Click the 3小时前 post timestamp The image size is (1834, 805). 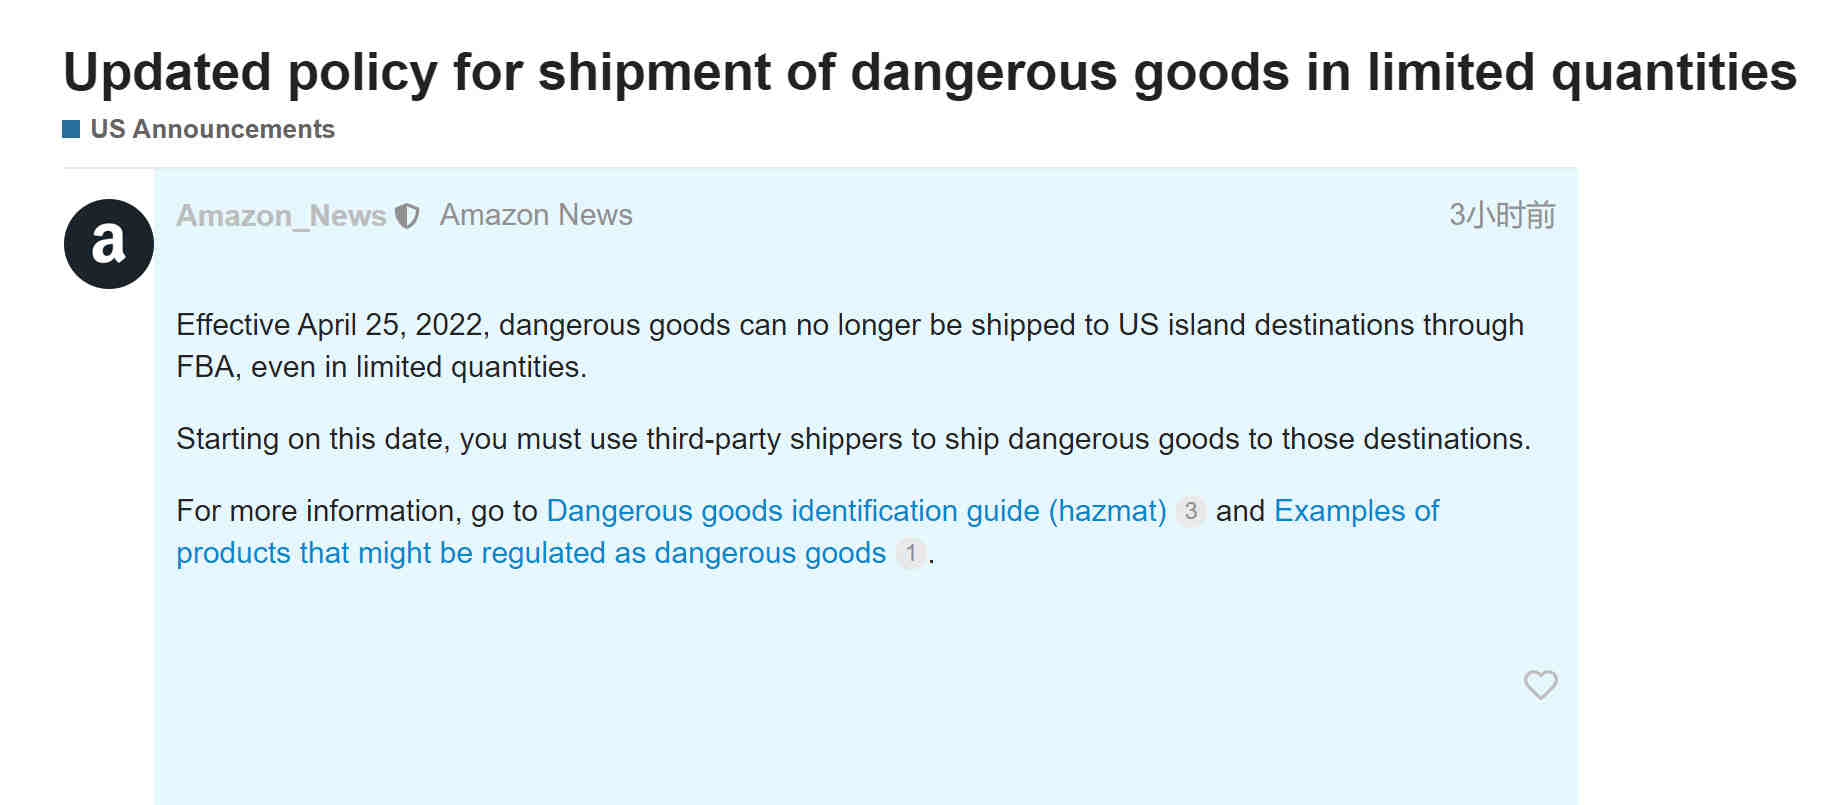pyautogui.click(x=1502, y=215)
